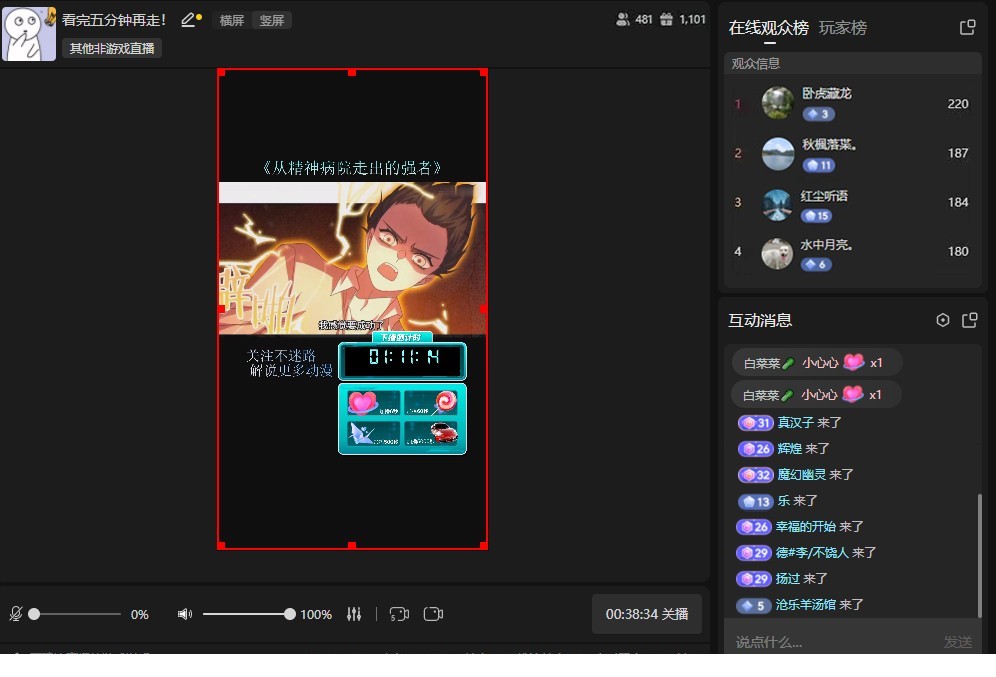Edit the stream title with pencil icon

[x=188, y=20]
